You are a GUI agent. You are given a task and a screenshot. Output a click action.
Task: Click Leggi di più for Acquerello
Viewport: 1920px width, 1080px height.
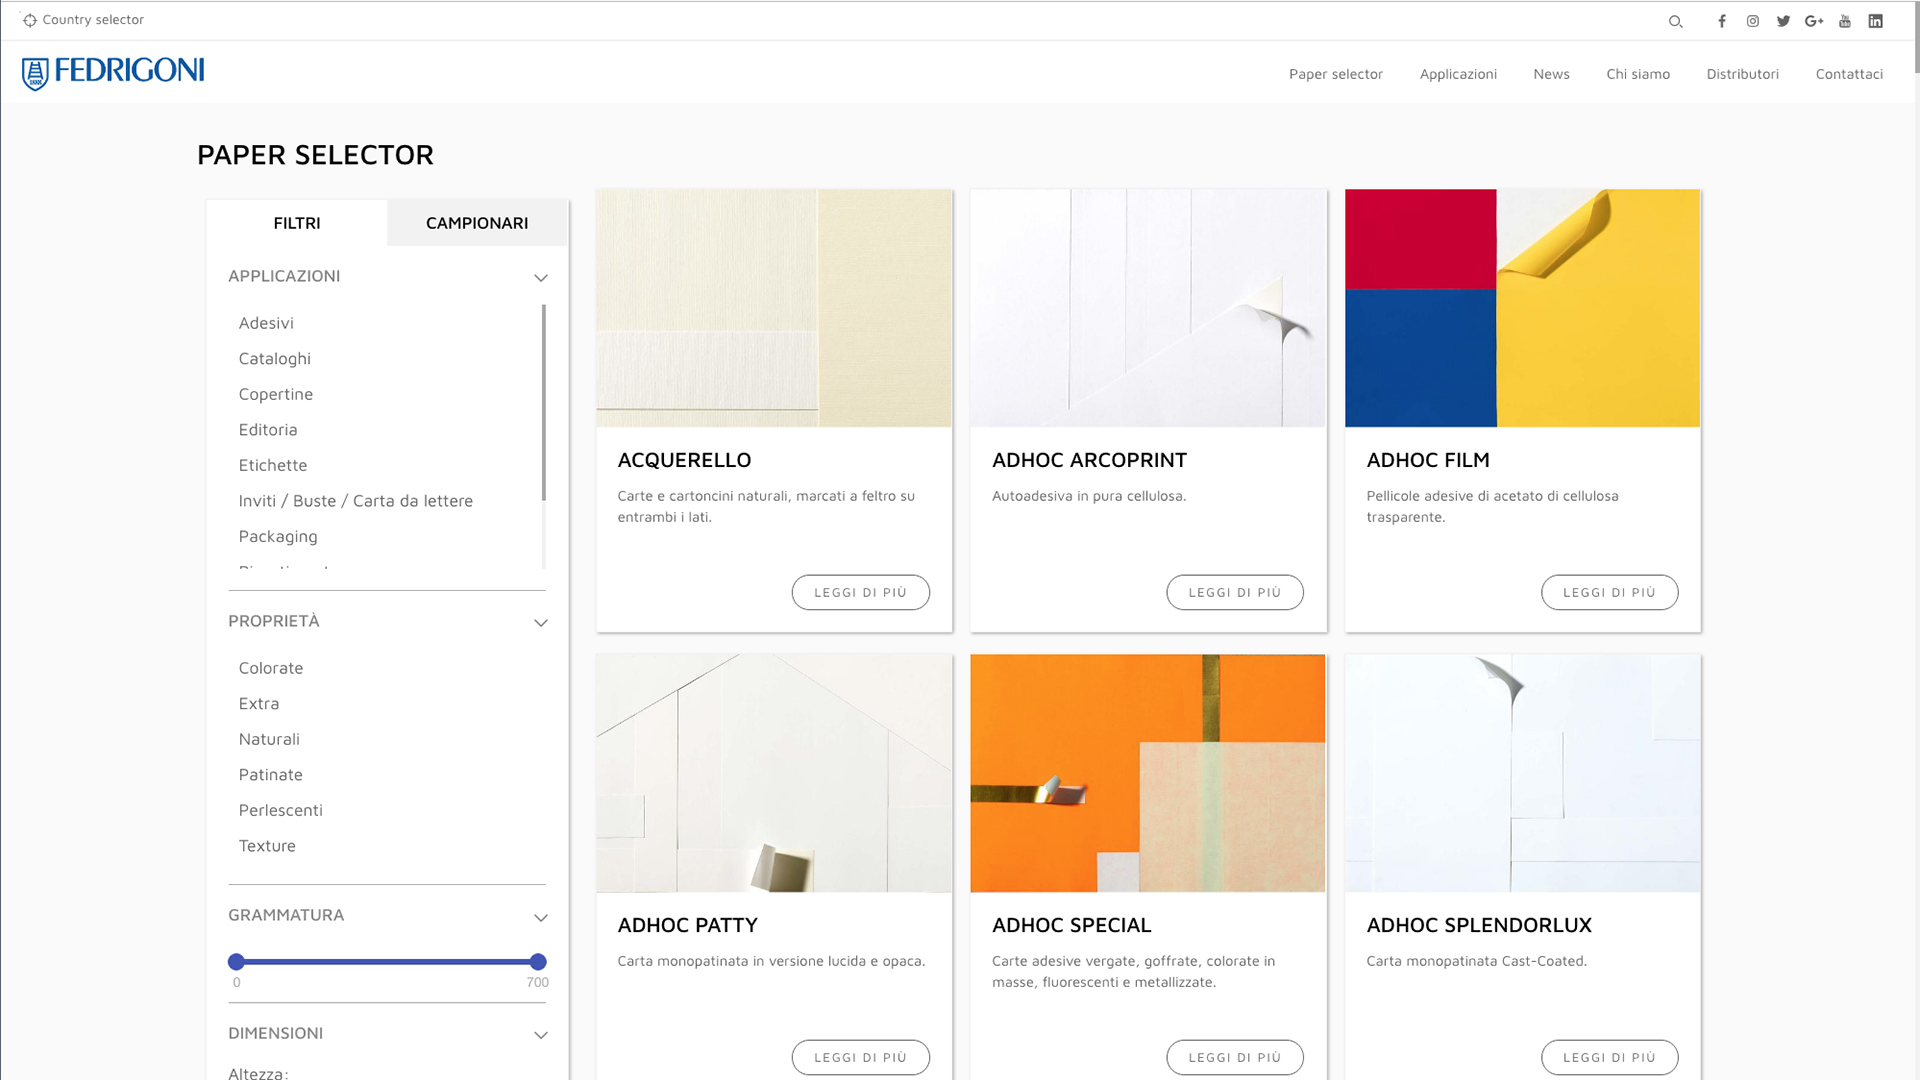tap(861, 592)
